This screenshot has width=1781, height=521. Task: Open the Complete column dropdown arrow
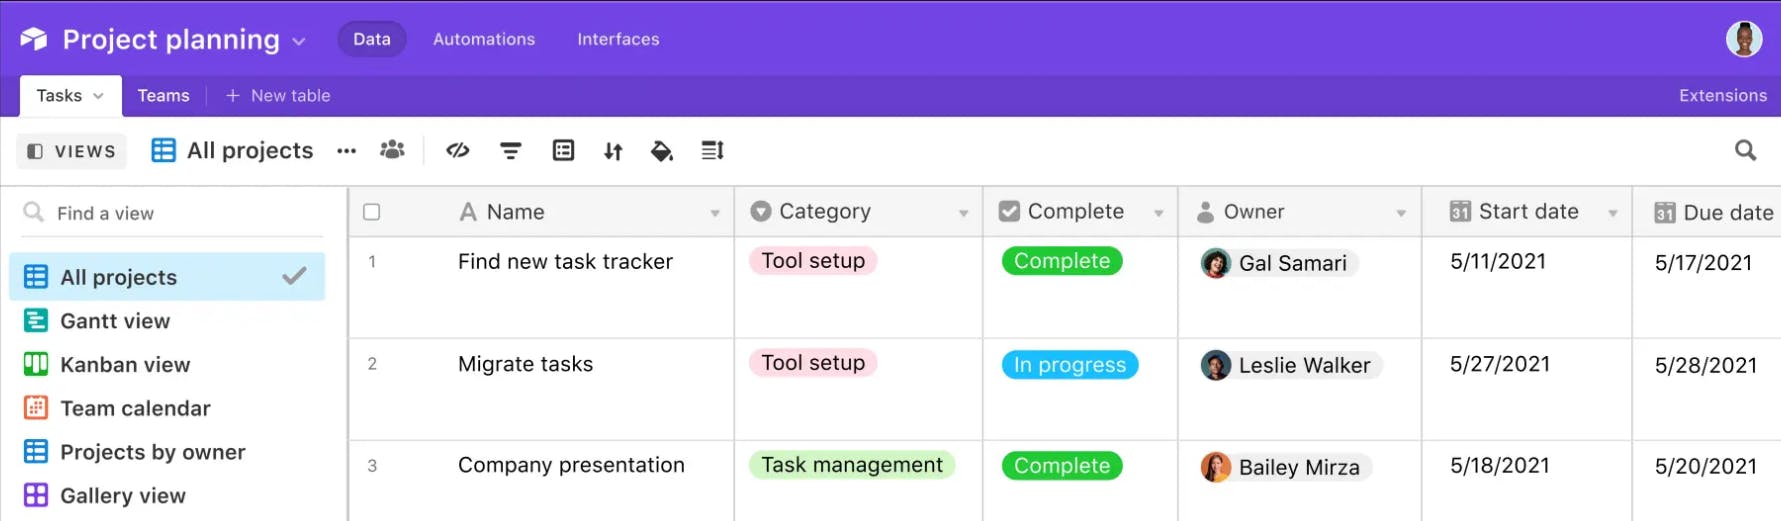click(1159, 213)
